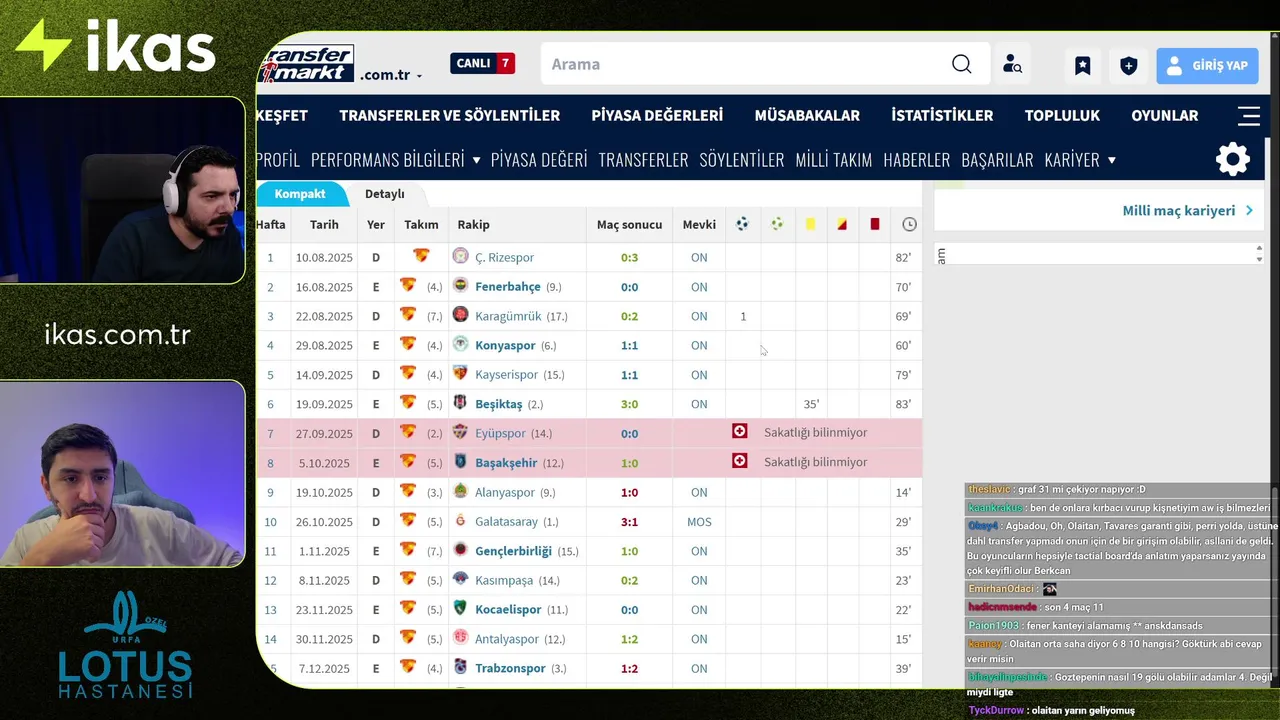Open the MİLLİ TAKIM sub-tab
This screenshot has height=720, width=1280.
[834, 160]
